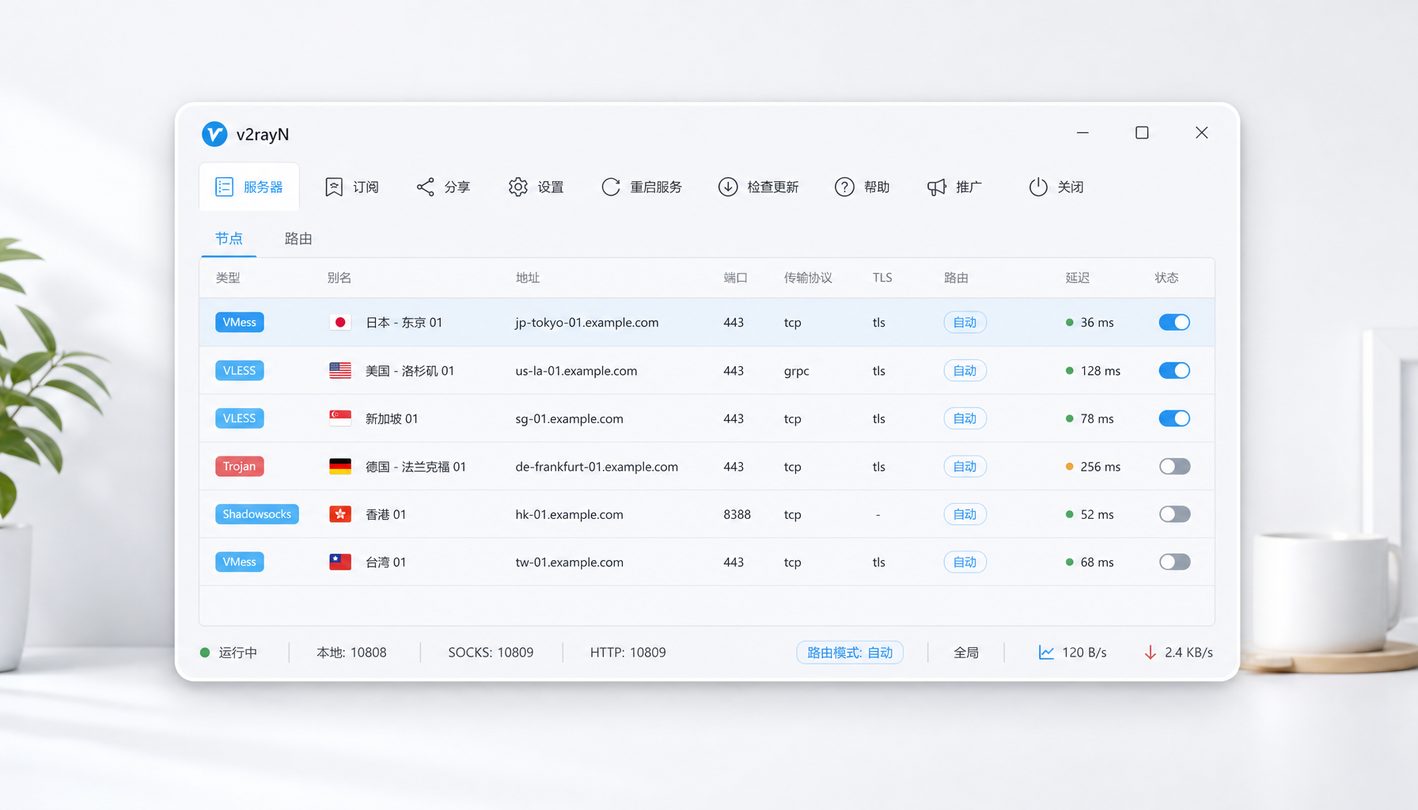Click the Germany flag icon
The image size is (1418, 810).
click(340, 466)
